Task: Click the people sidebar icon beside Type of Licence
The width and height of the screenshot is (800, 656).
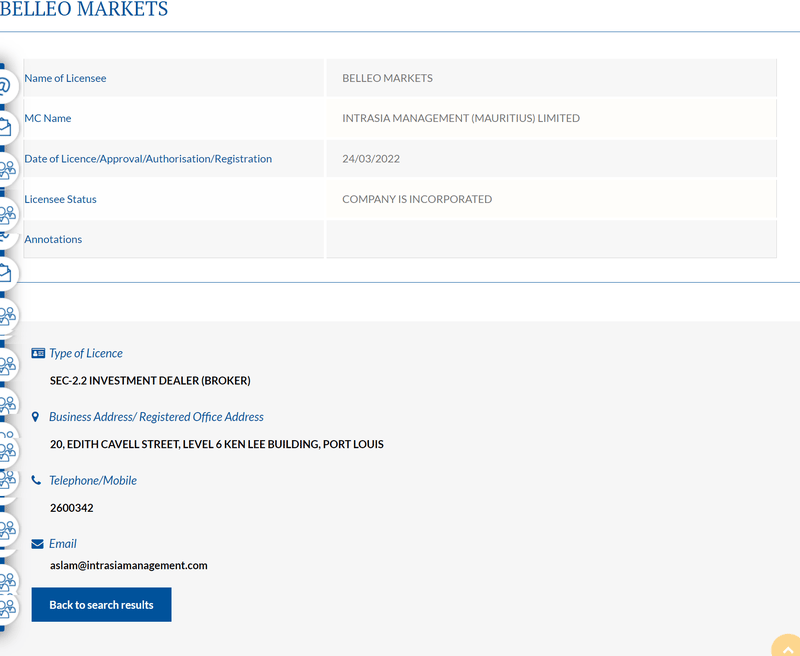Action: point(6,364)
